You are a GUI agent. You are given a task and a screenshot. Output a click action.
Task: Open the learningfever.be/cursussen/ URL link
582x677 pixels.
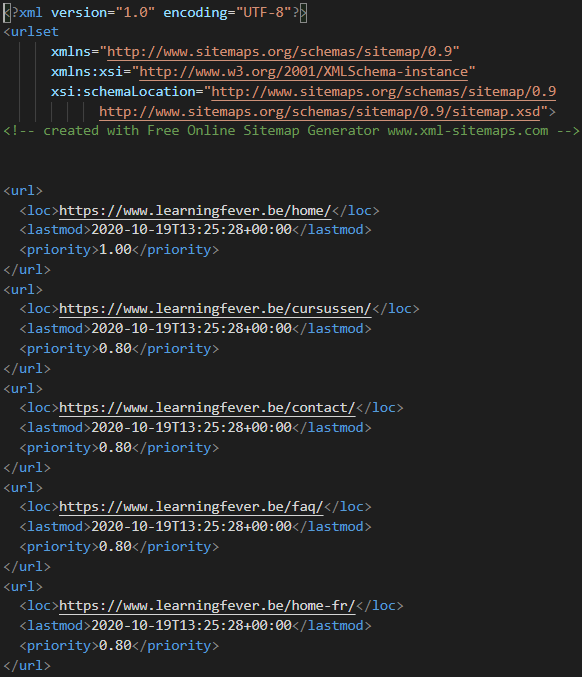tap(215, 309)
